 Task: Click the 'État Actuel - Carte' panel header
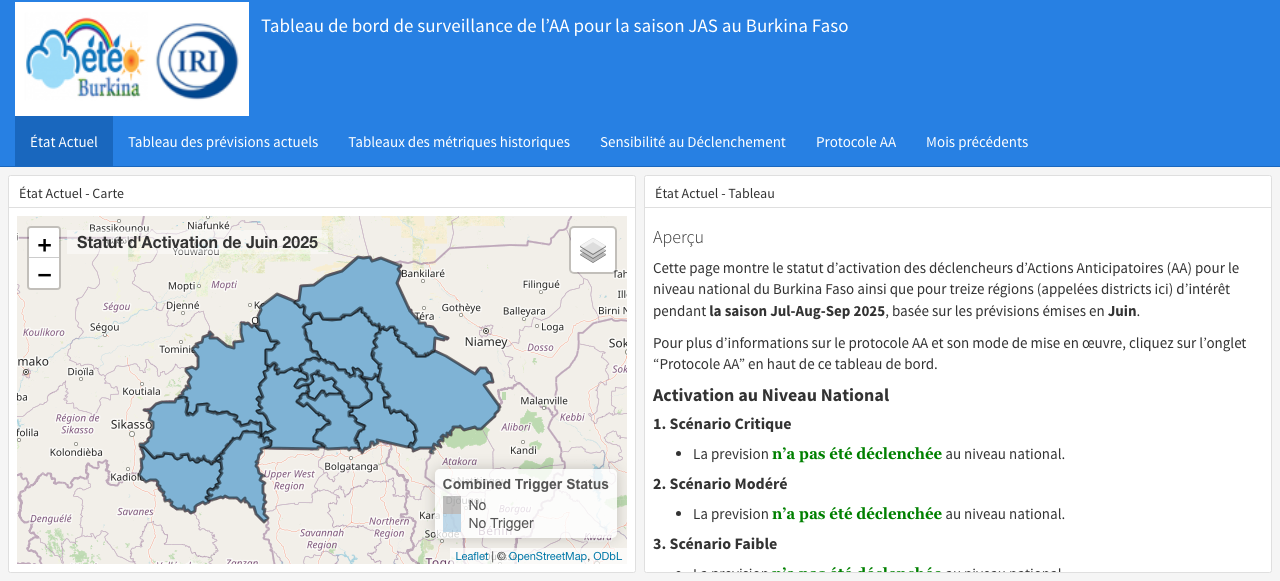click(x=70, y=192)
